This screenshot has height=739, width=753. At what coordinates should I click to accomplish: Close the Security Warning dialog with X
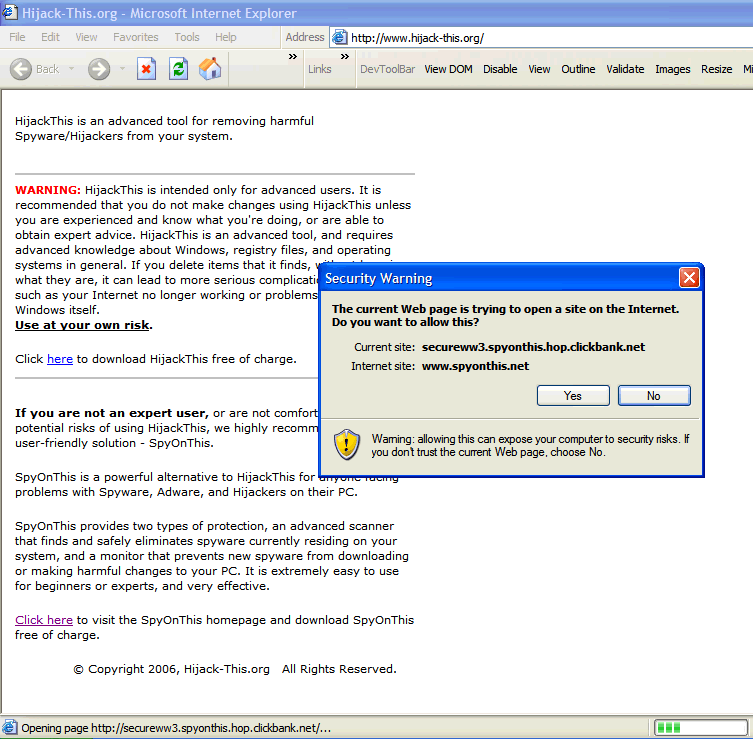(688, 278)
